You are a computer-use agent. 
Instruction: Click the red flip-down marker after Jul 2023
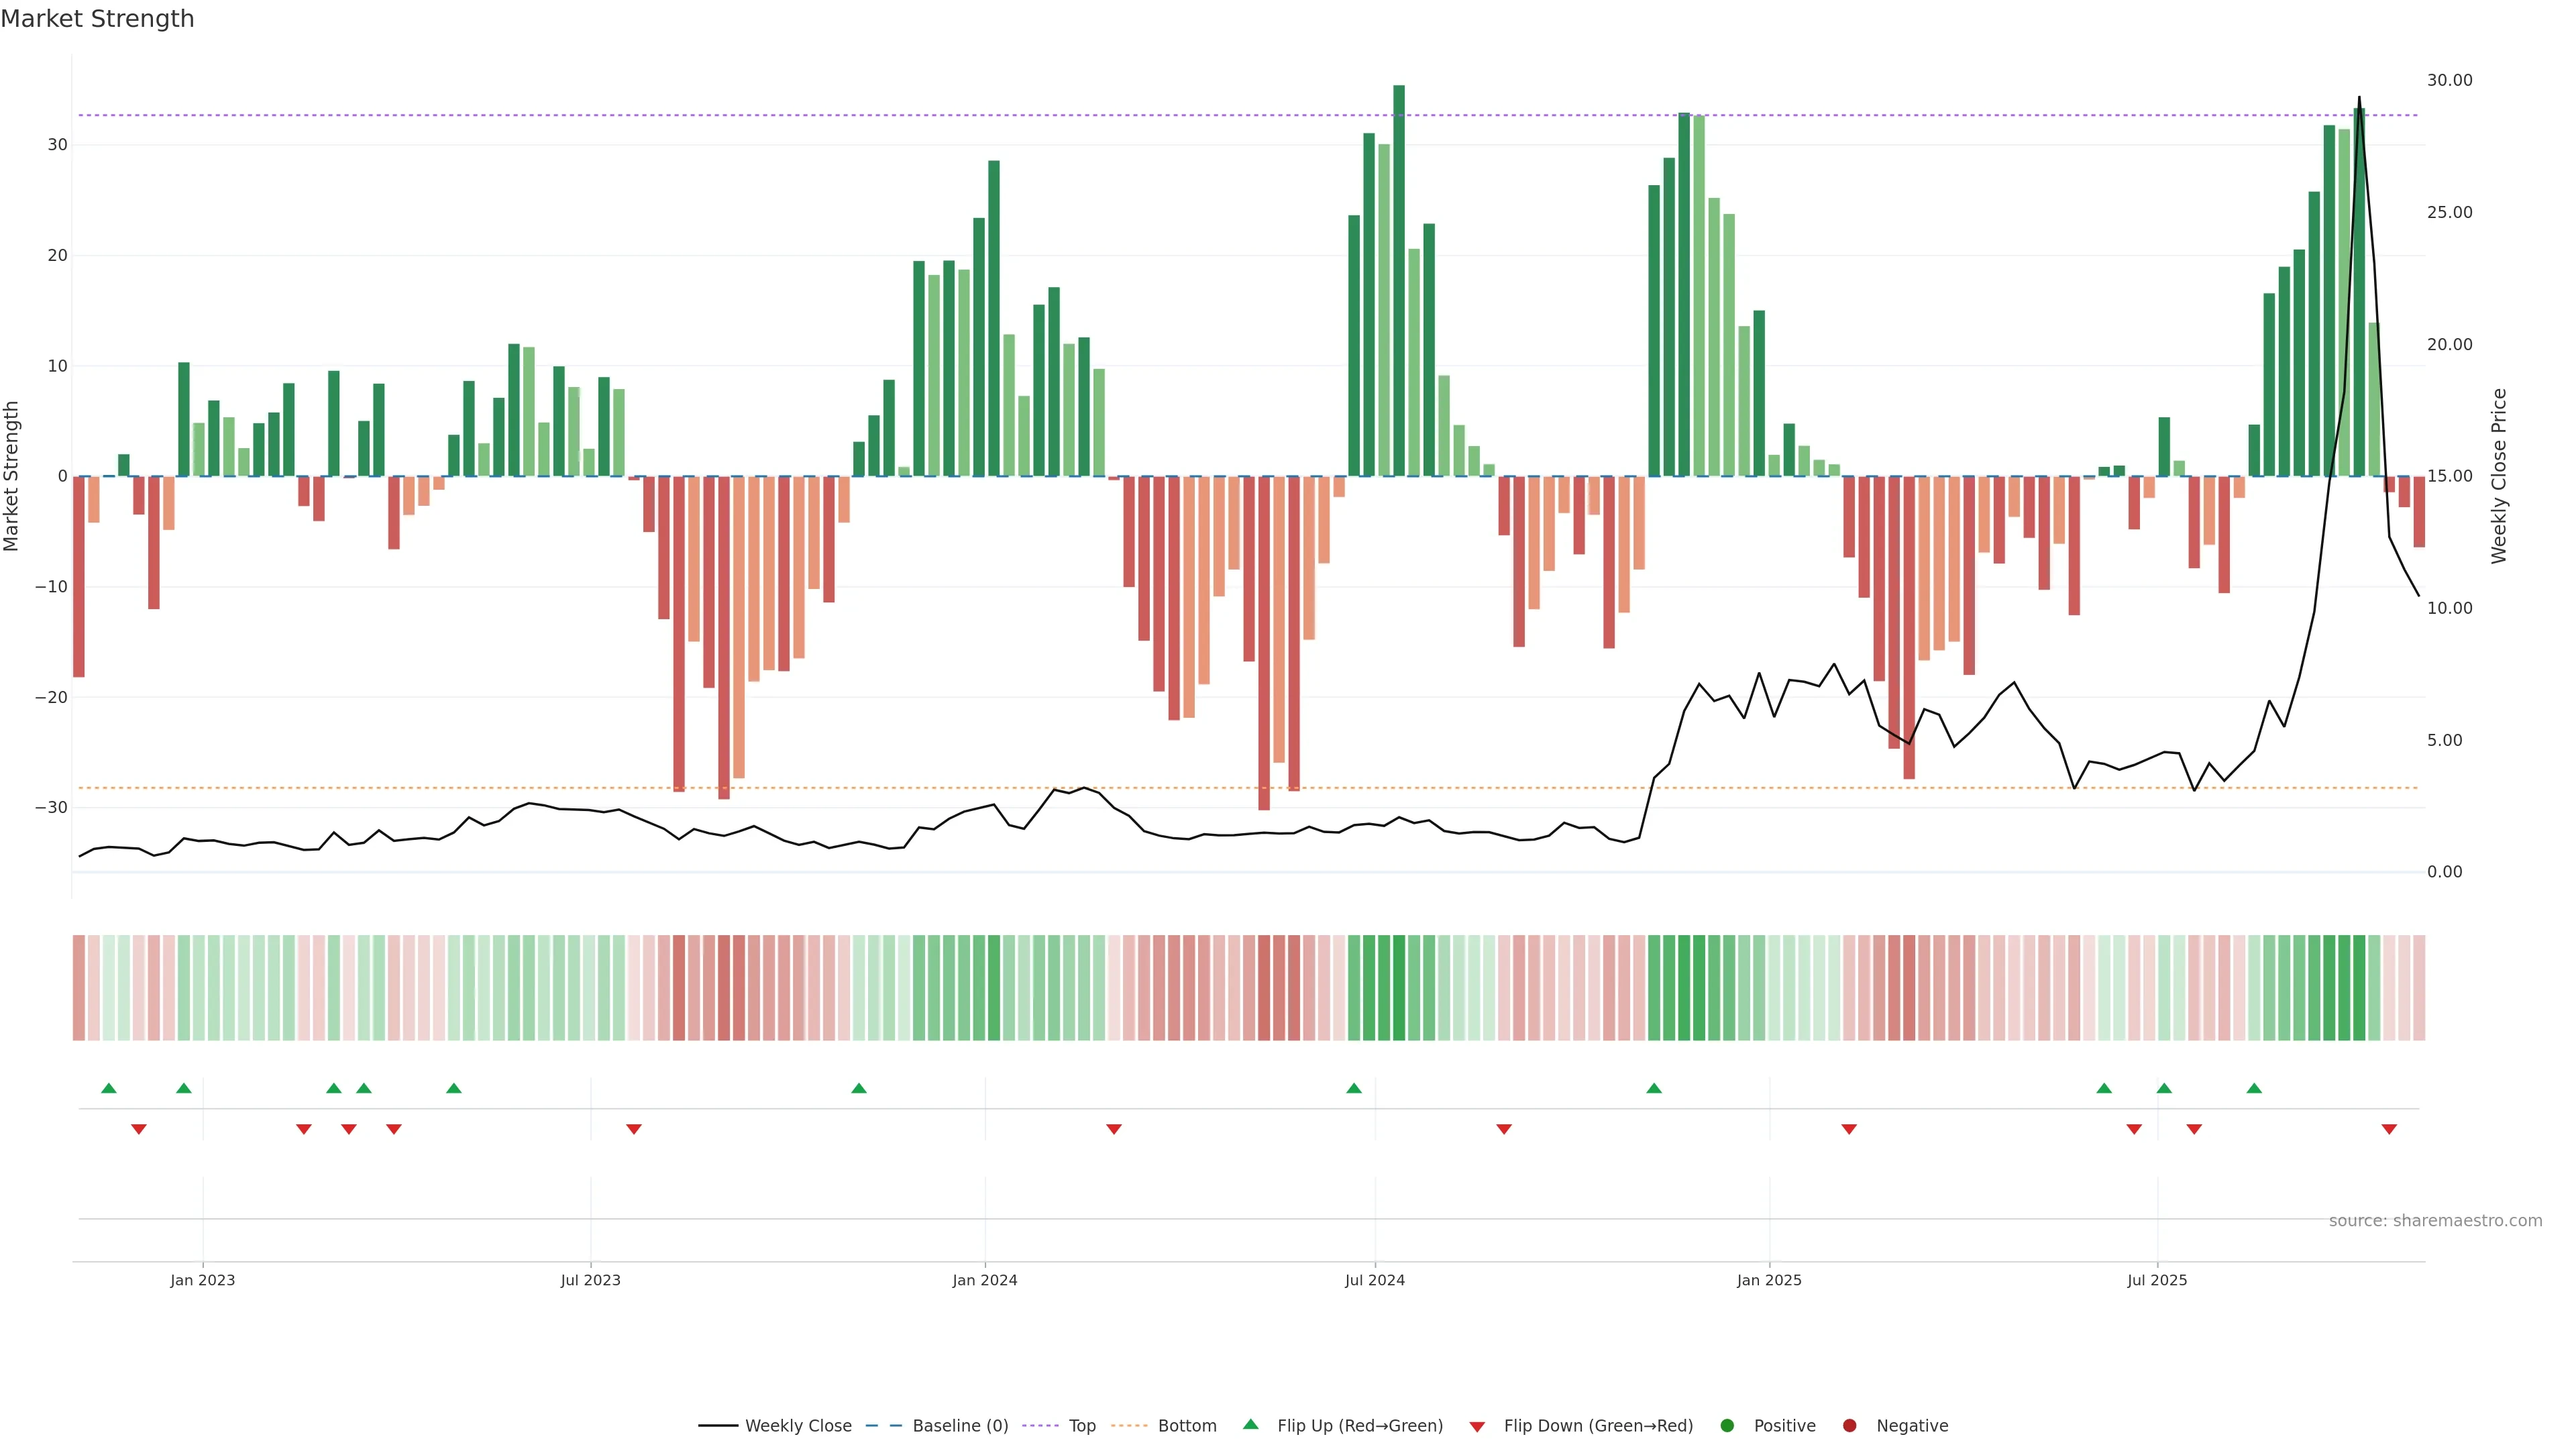[634, 1129]
